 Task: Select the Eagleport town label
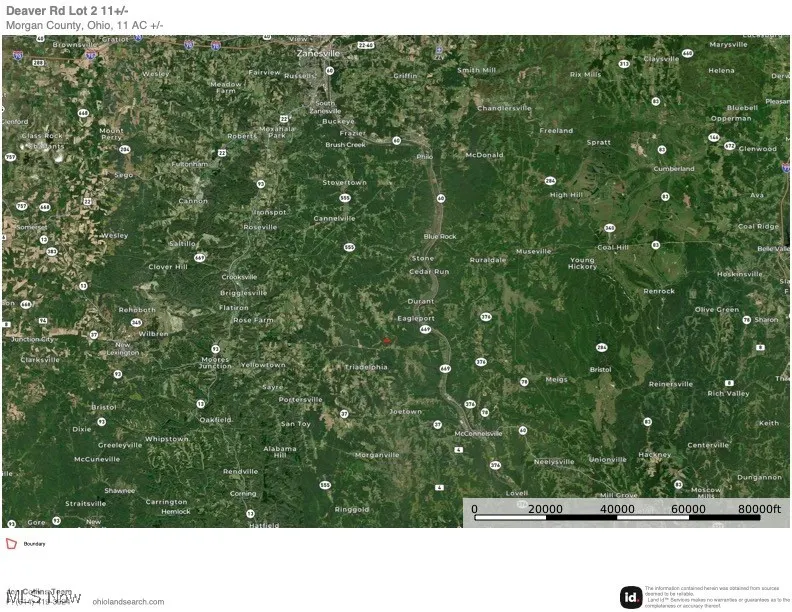point(416,317)
